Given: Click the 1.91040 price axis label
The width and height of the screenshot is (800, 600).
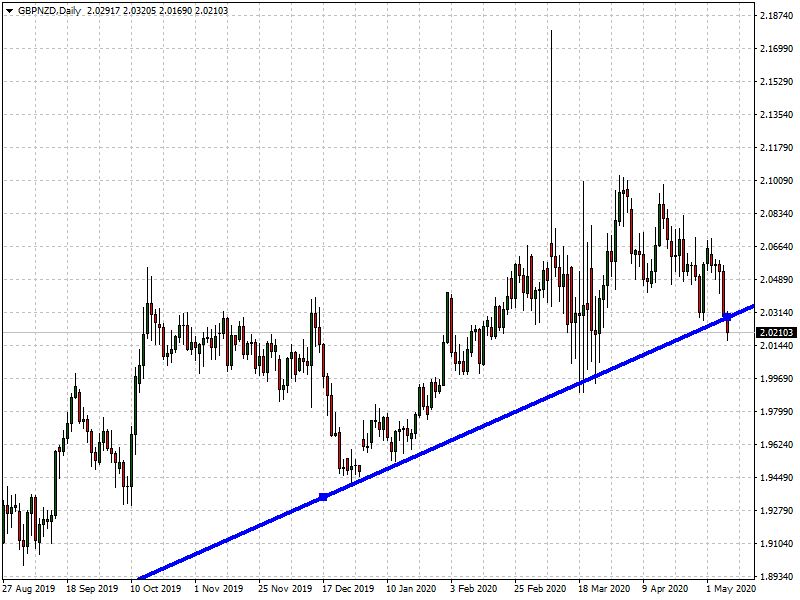Looking at the screenshot, I should tap(777, 543).
